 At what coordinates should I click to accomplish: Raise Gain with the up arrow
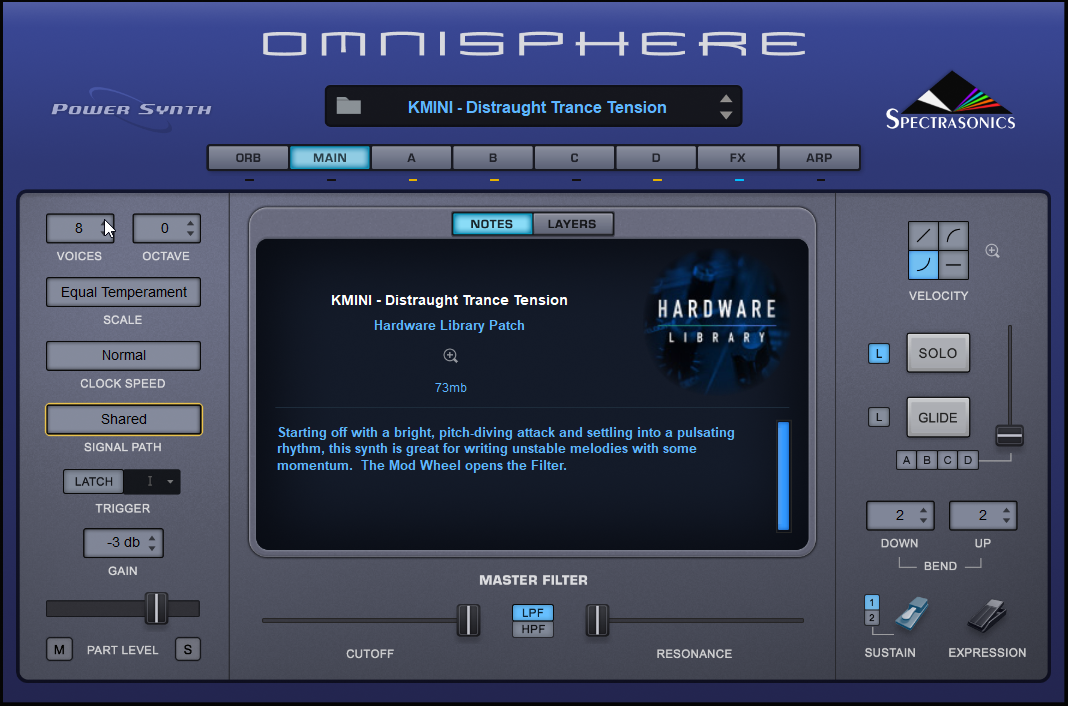152,537
